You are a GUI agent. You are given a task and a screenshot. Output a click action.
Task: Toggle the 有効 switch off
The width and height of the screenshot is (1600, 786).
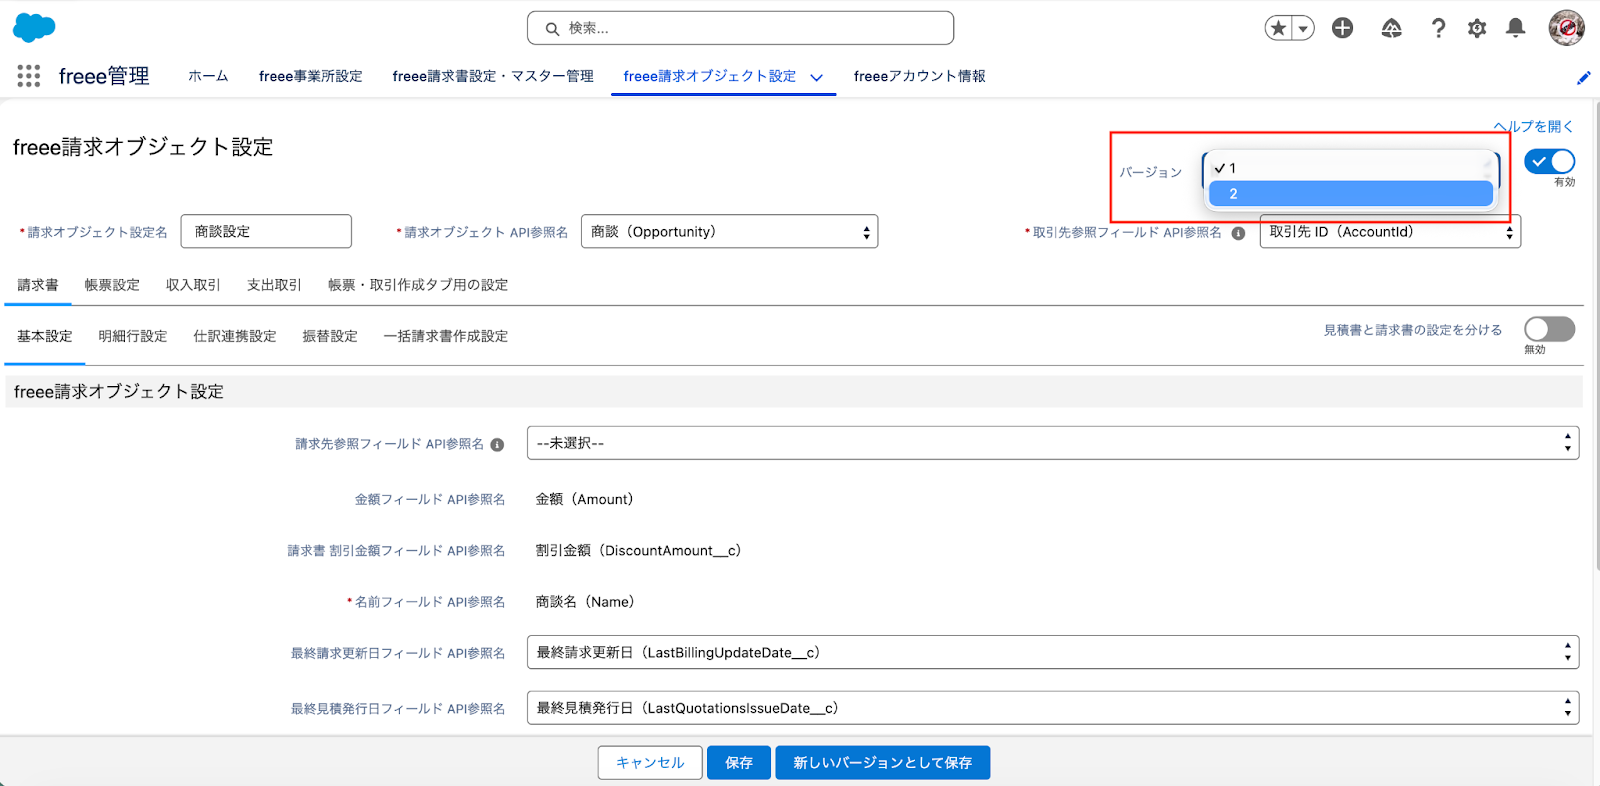(1549, 161)
